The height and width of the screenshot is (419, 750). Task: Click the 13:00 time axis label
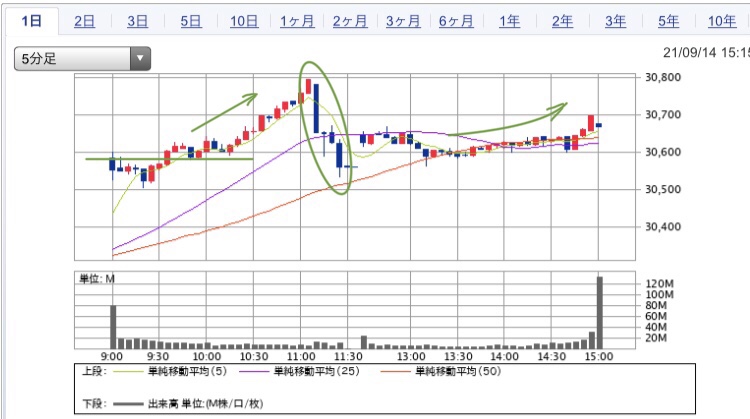coord(411,356)
